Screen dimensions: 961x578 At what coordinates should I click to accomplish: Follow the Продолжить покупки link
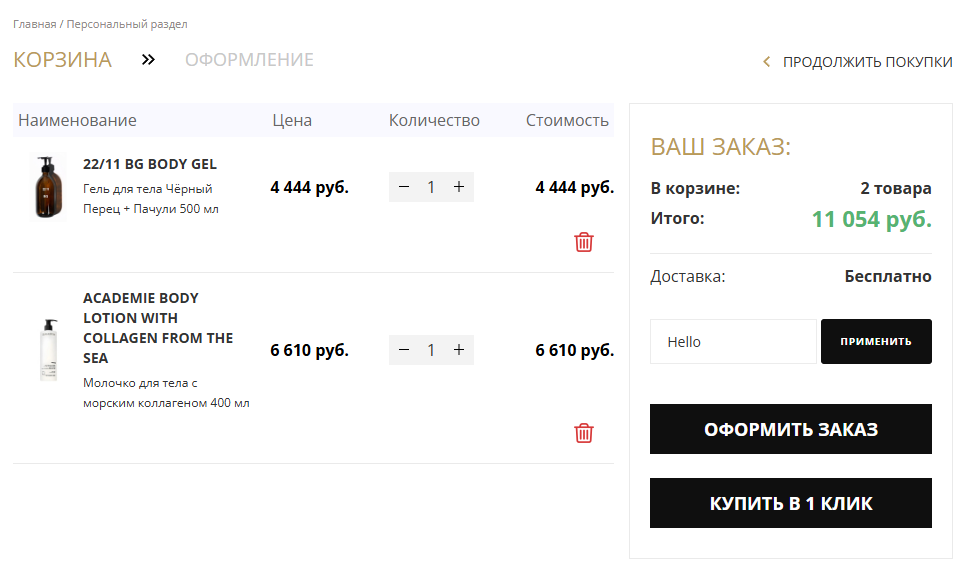[866, 62]
